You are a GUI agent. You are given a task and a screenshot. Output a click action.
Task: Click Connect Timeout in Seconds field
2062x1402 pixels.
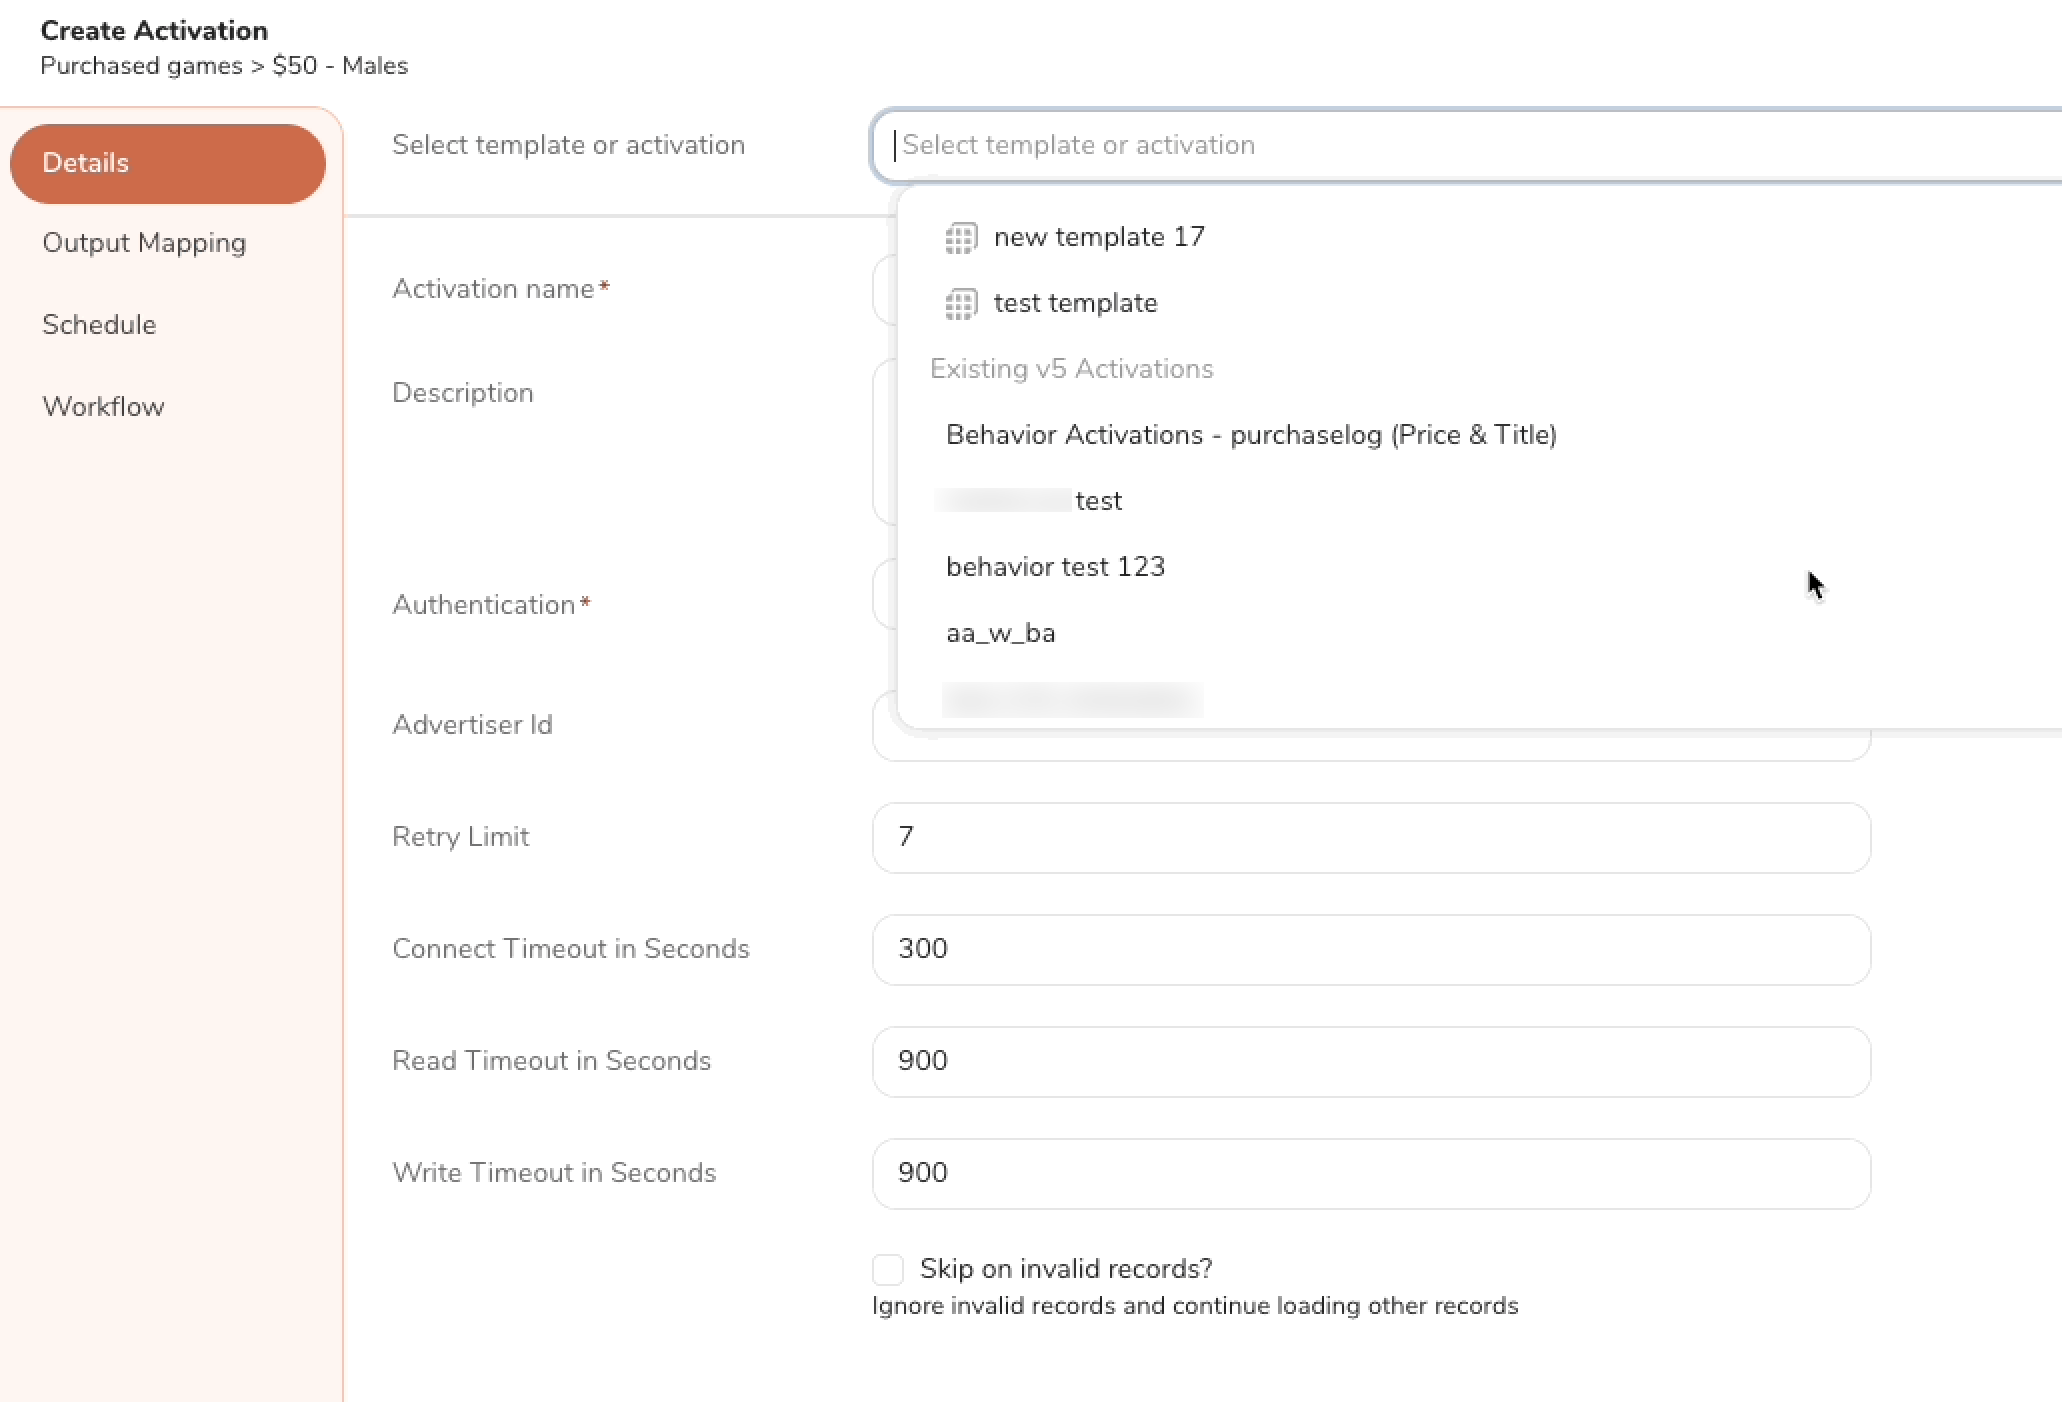(1370, 950)
